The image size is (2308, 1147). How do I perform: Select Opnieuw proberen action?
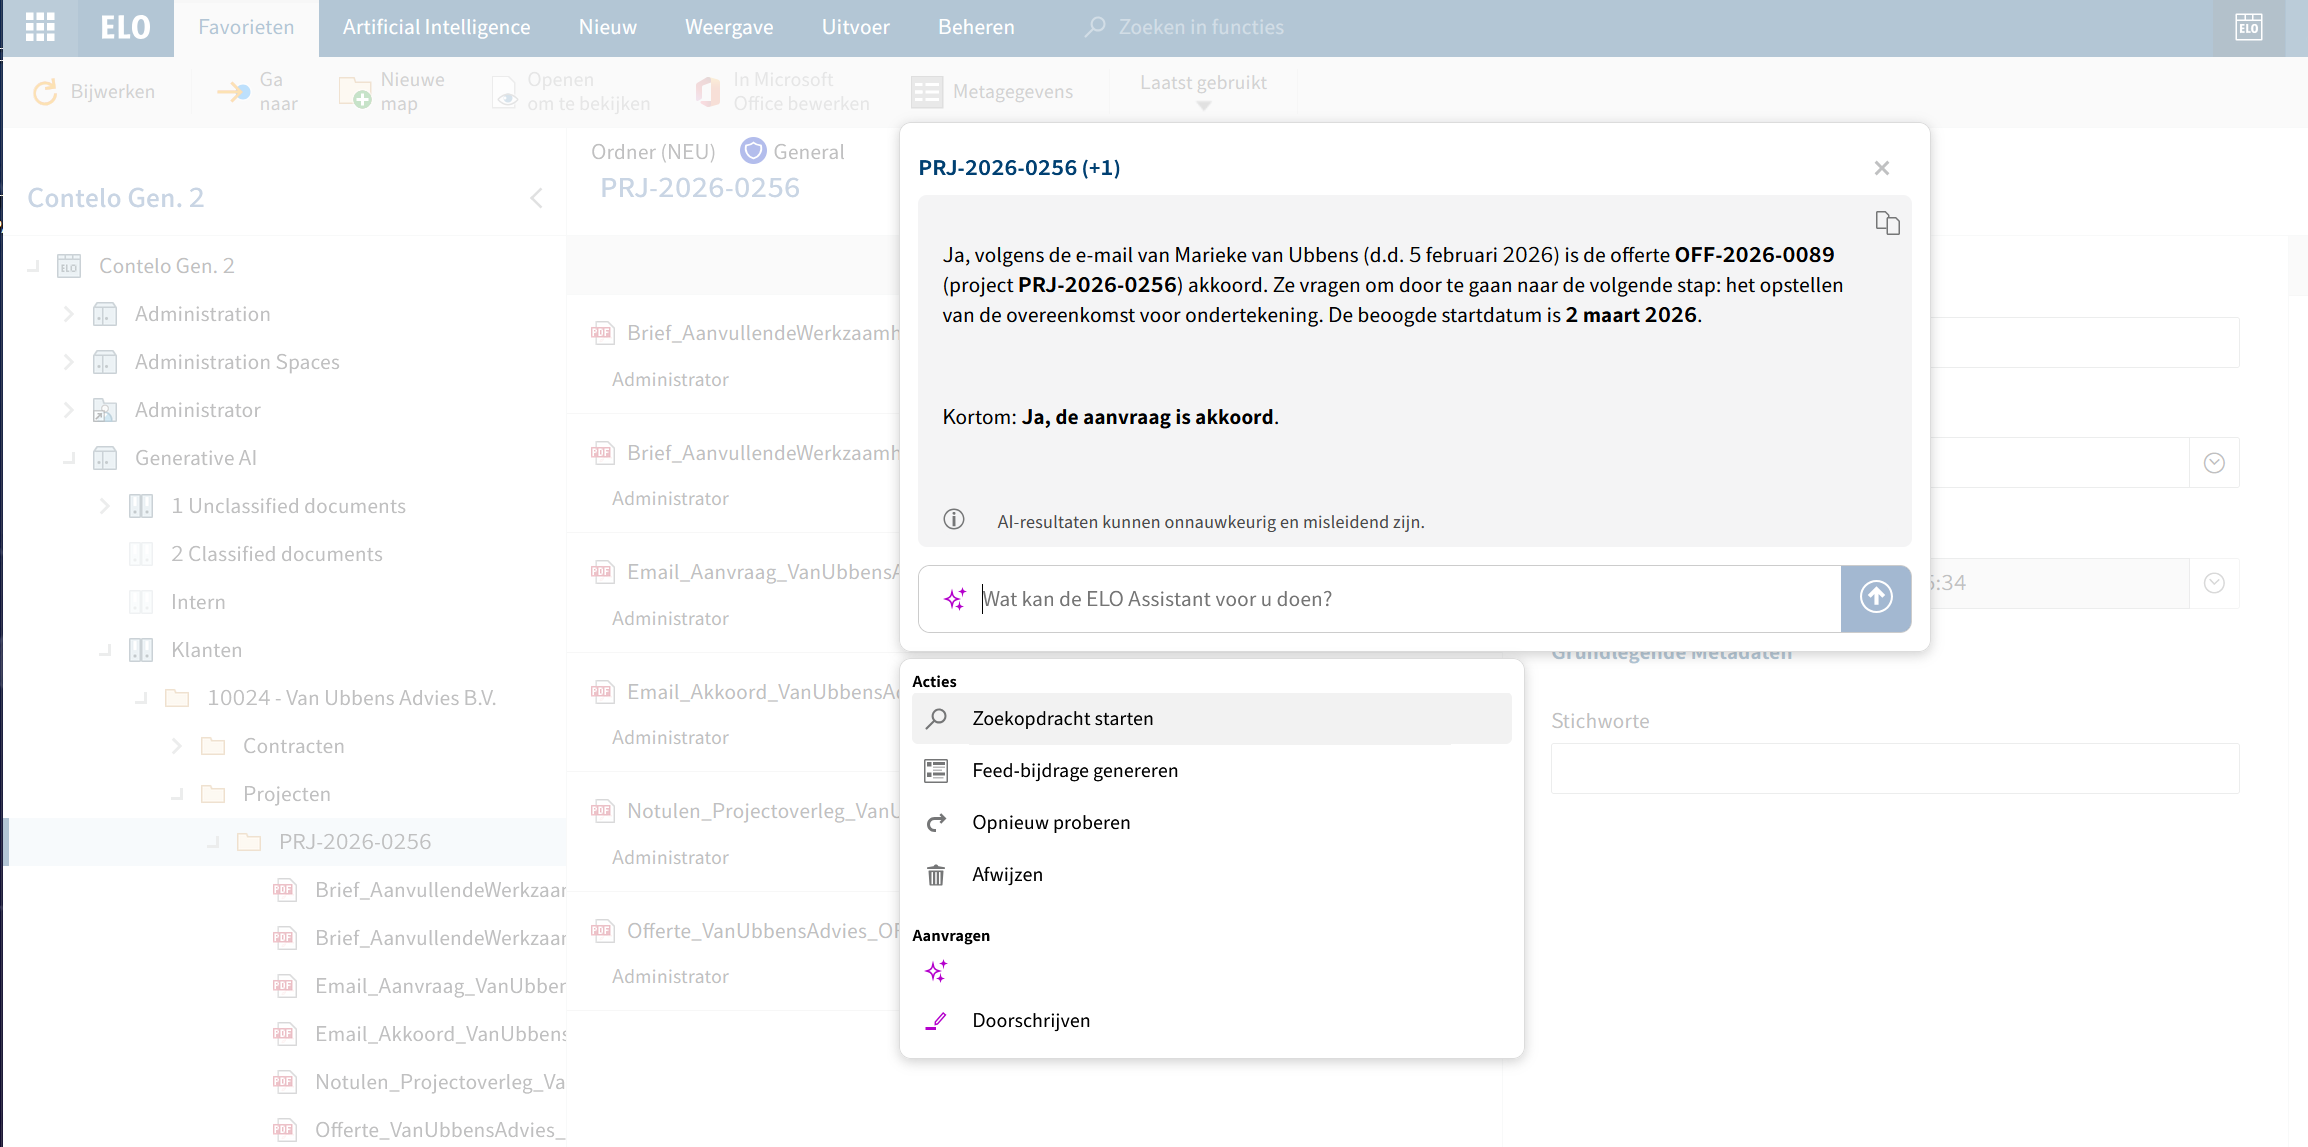pyautogui.click(x=1212, y=822)
